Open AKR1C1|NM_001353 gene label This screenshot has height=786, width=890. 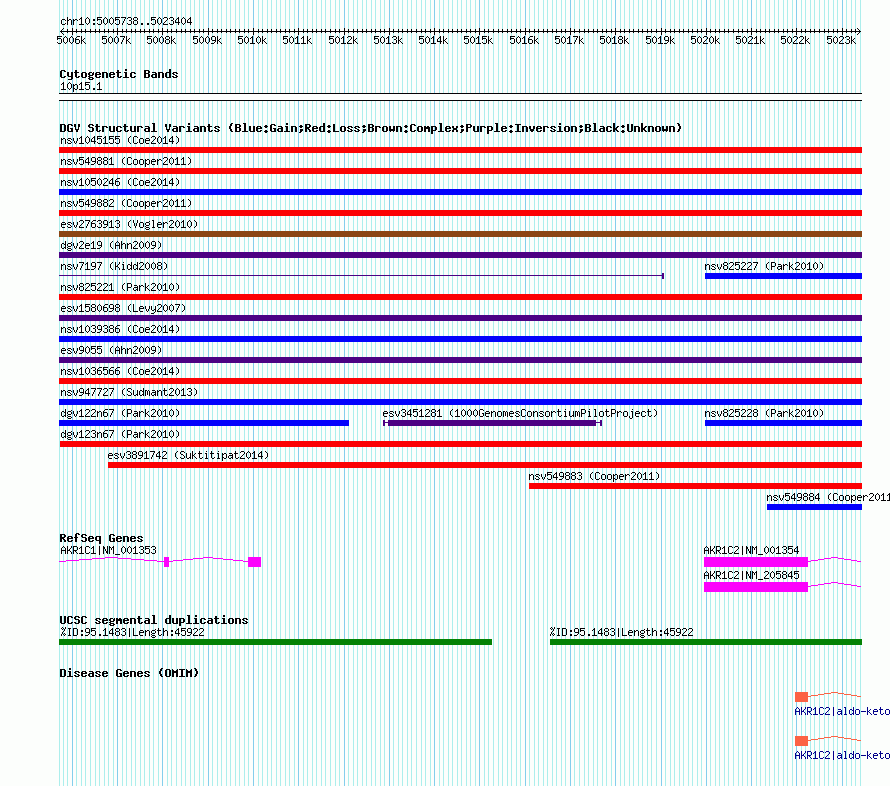(108, 550)
